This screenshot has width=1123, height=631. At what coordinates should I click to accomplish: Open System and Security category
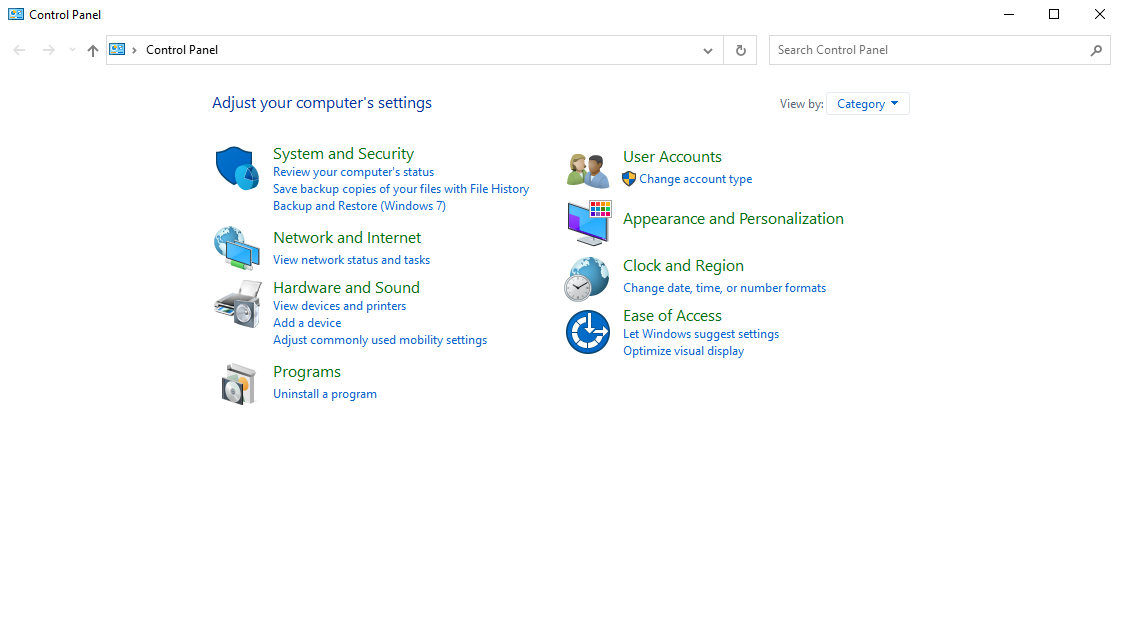click(x=343, y=153)
